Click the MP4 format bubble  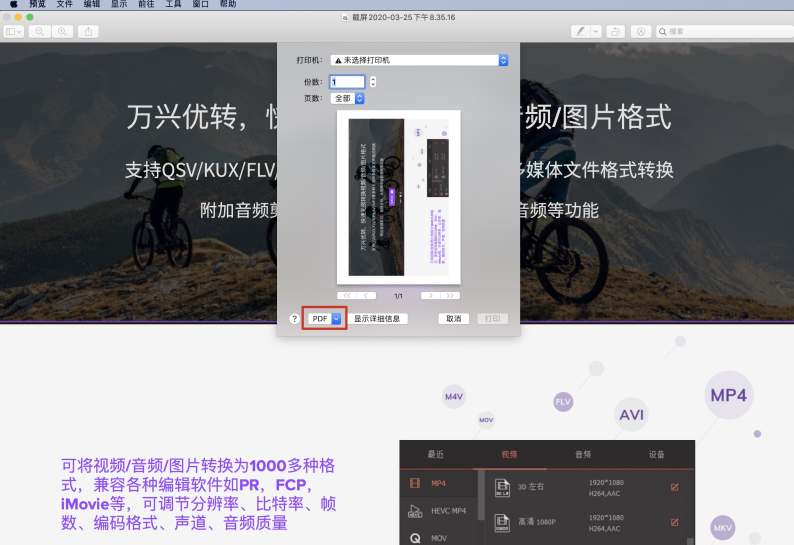[729, 395]
